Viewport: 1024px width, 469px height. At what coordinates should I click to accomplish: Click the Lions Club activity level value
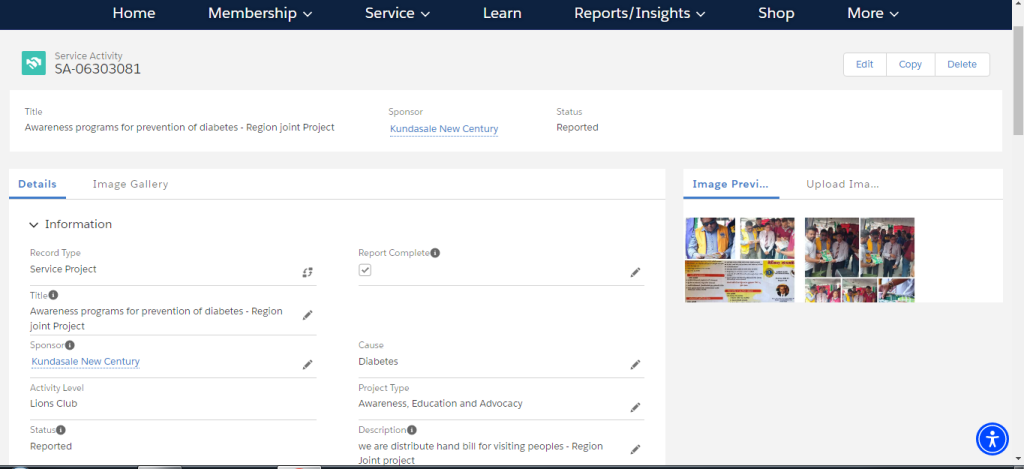point(54,404)
